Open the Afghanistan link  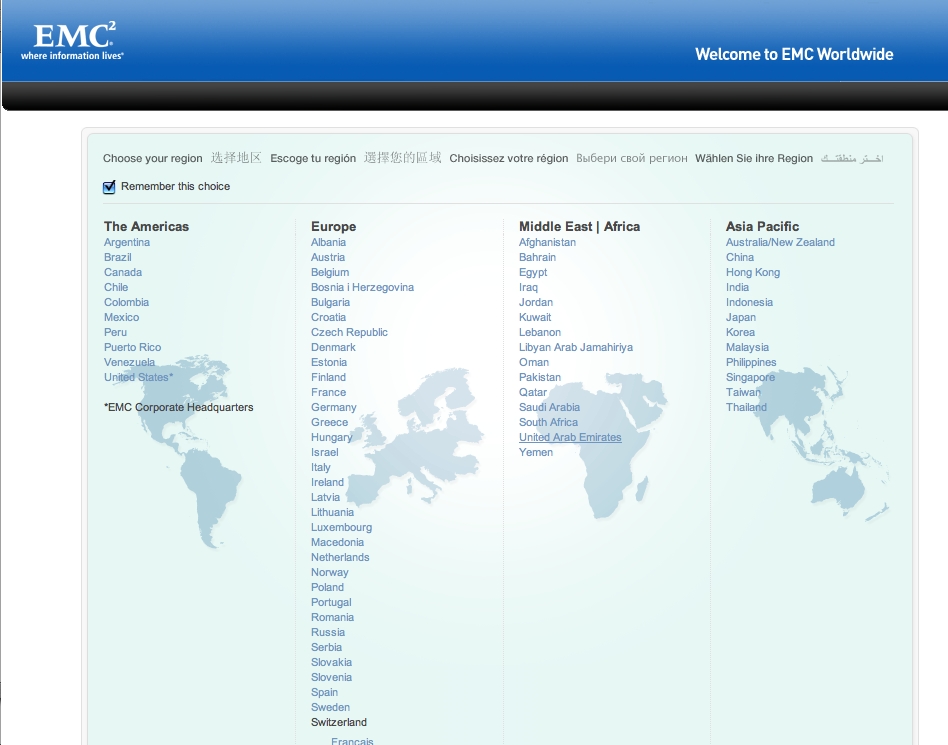[547, 242]
